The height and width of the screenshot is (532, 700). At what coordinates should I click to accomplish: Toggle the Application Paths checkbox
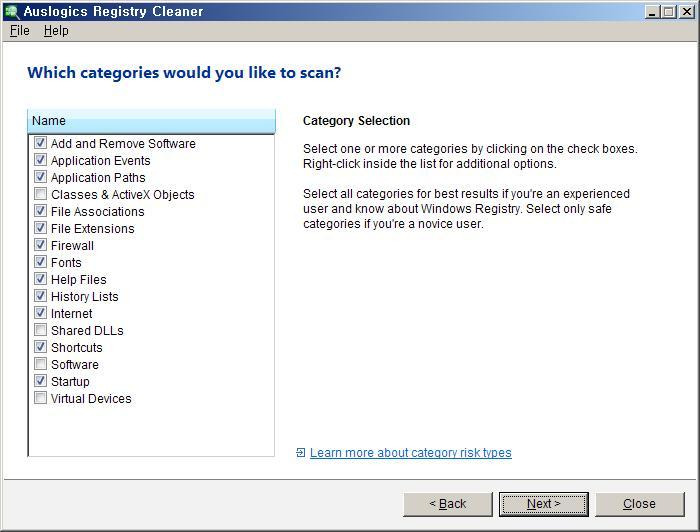tap(40, 177)
